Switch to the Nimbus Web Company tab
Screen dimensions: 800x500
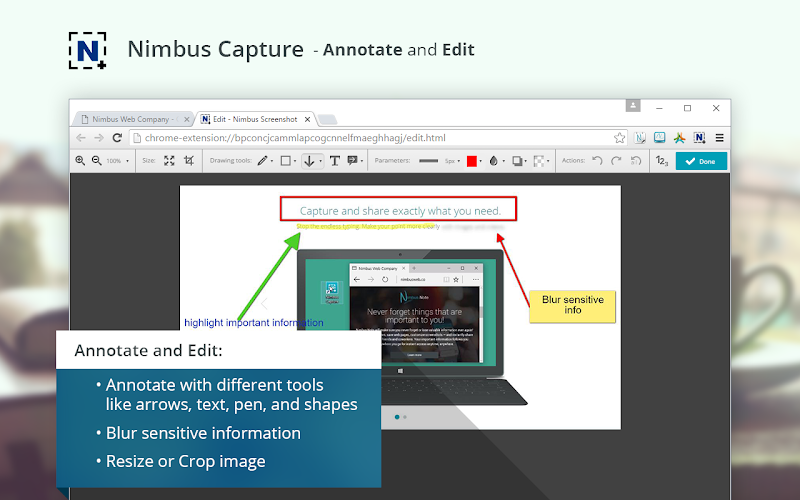131,119
